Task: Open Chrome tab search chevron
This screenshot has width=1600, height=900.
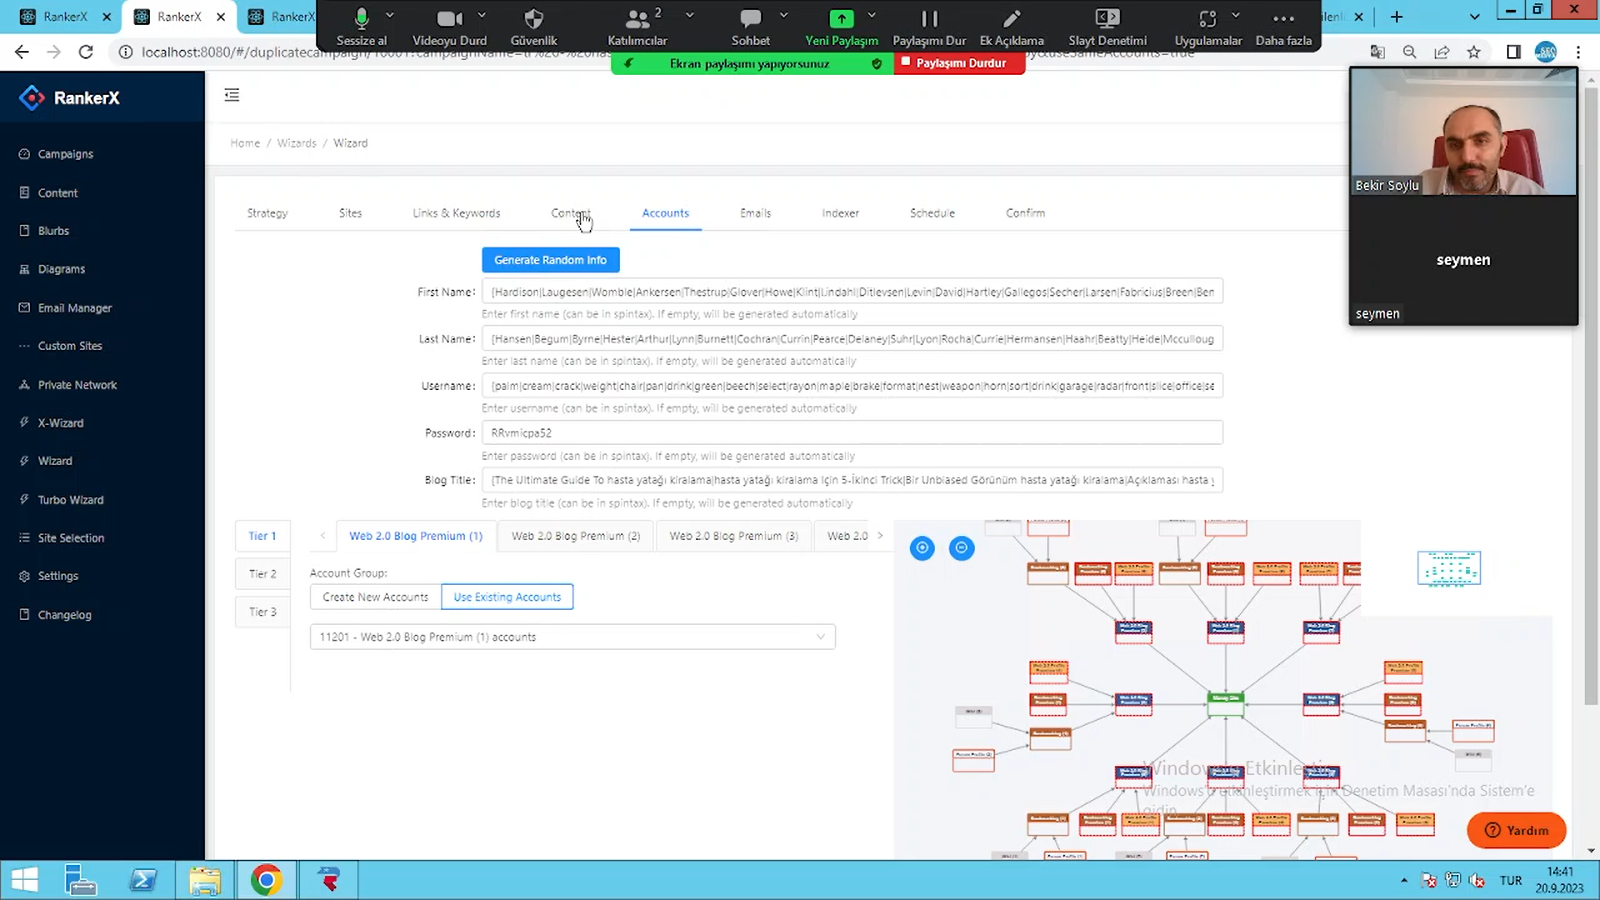Action: pos(1474,17)
